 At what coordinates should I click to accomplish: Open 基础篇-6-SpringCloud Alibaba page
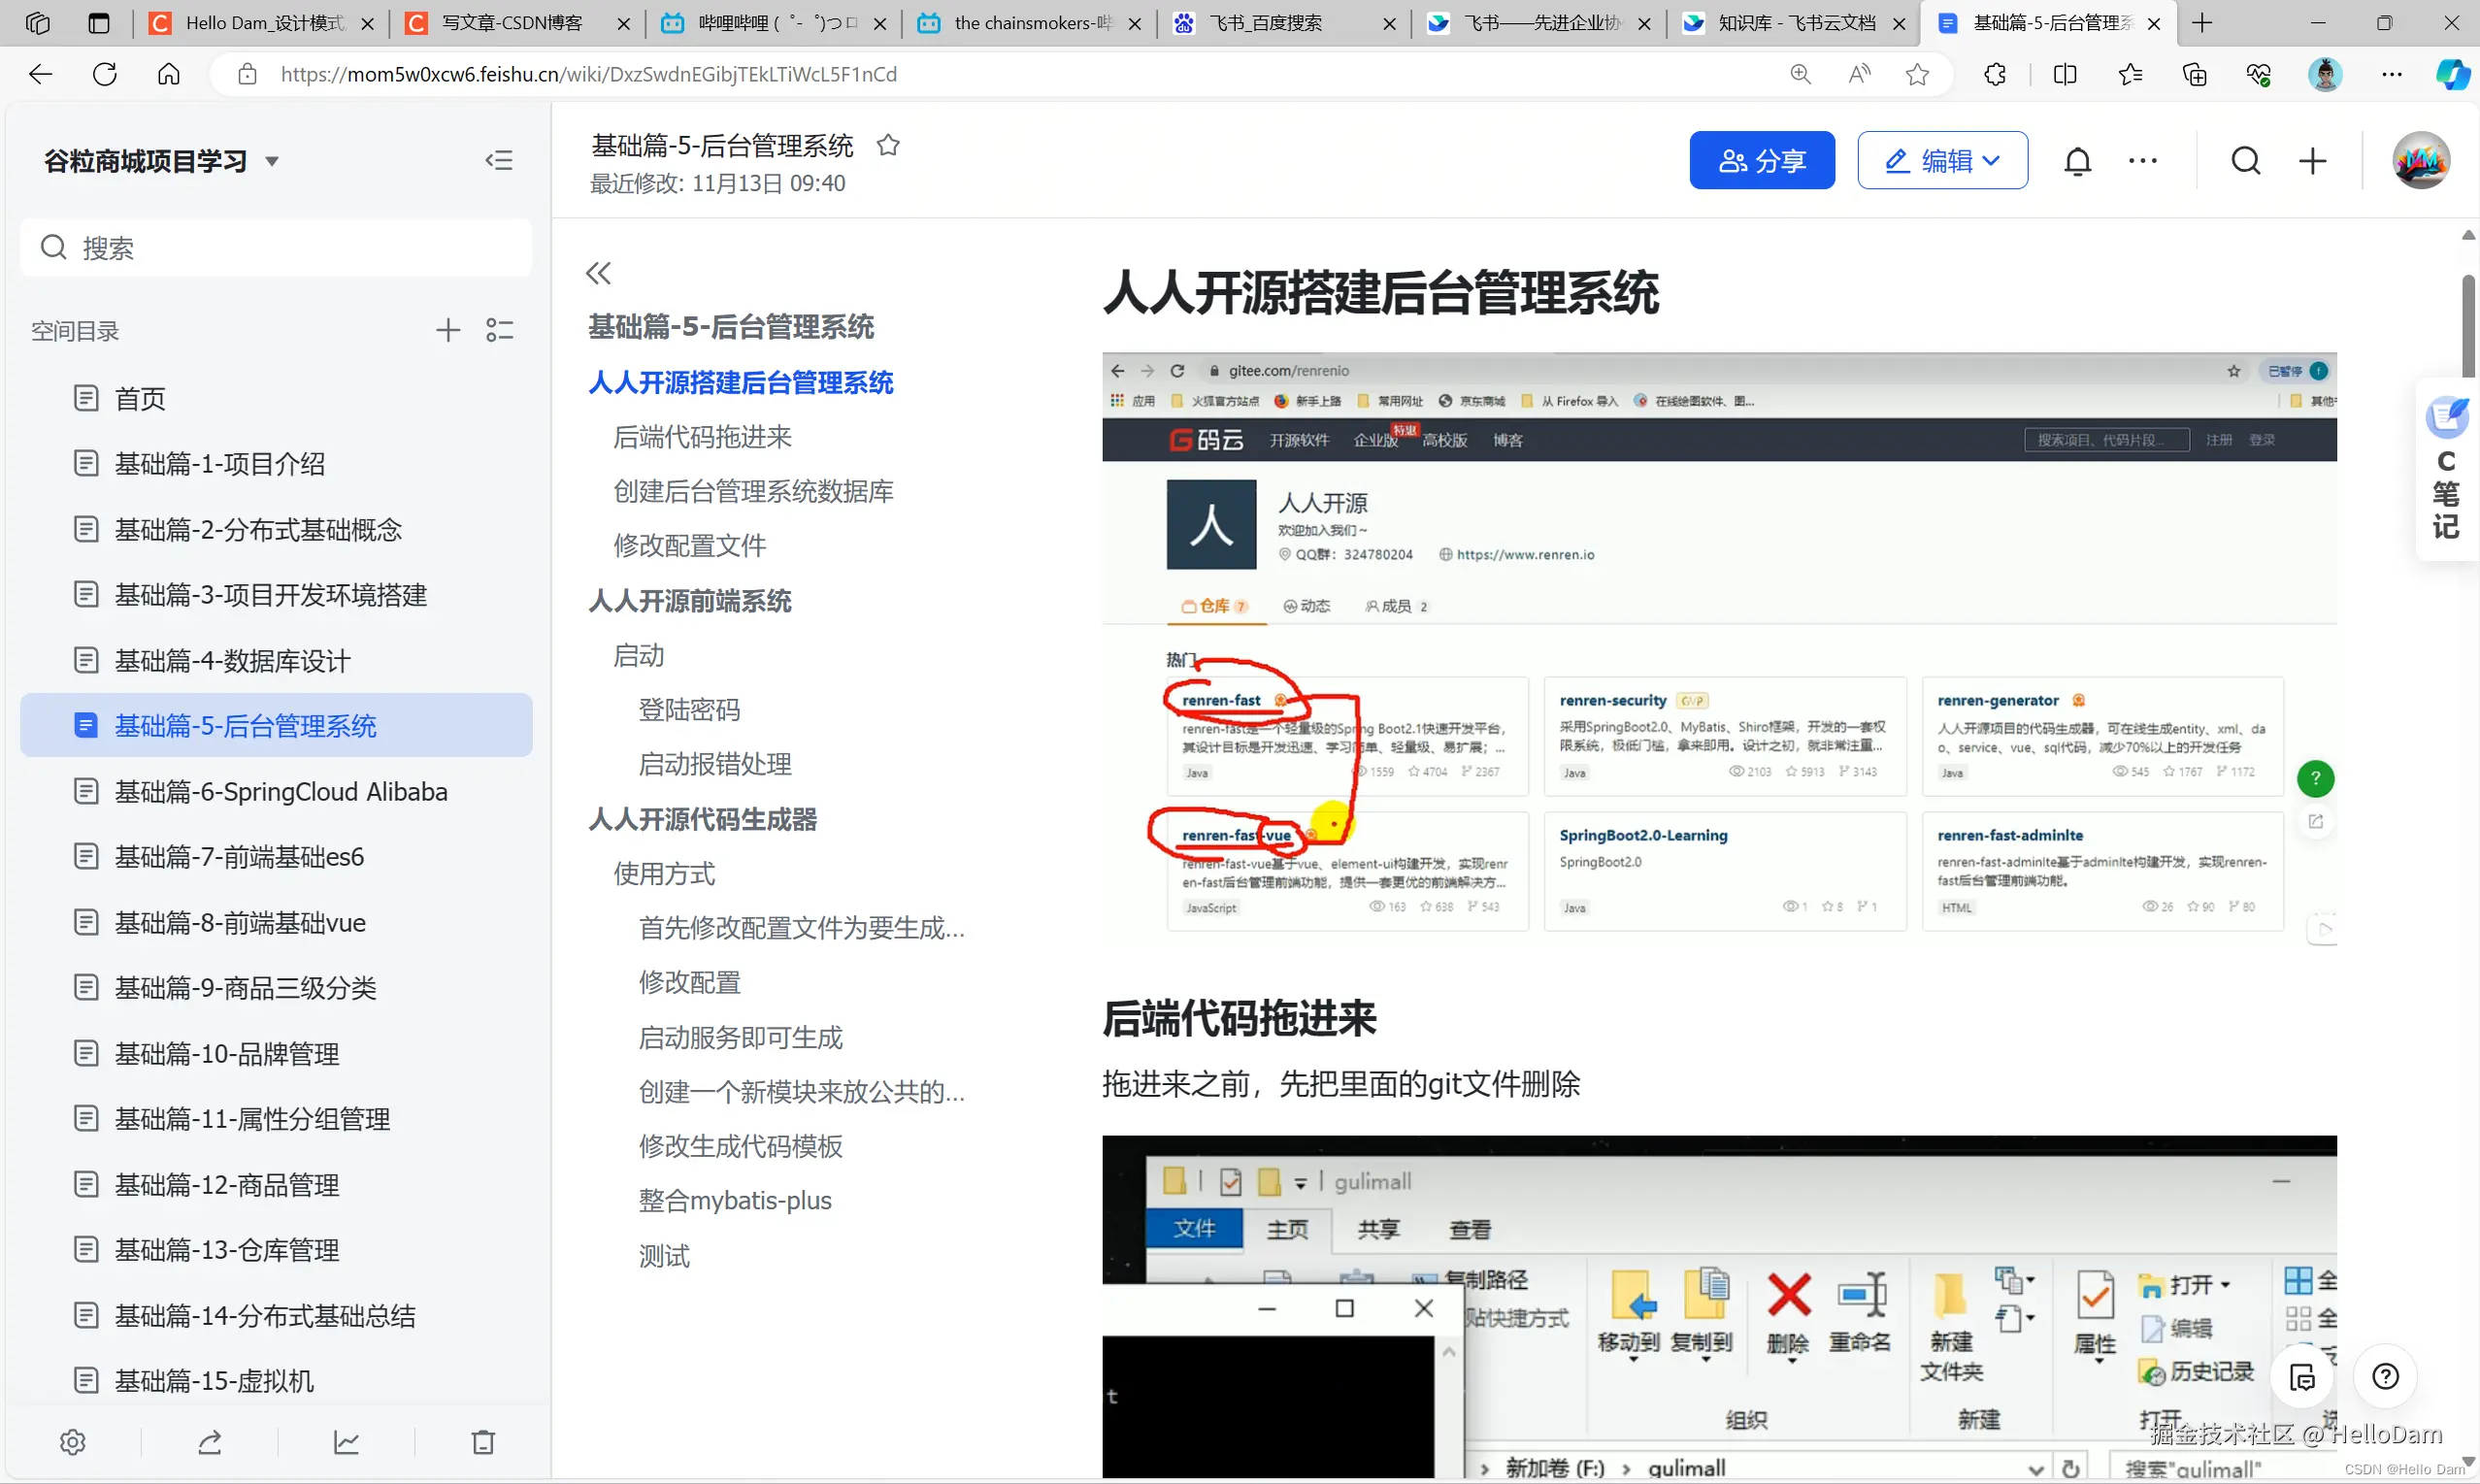pyautogui.click(x=282, y=791)
